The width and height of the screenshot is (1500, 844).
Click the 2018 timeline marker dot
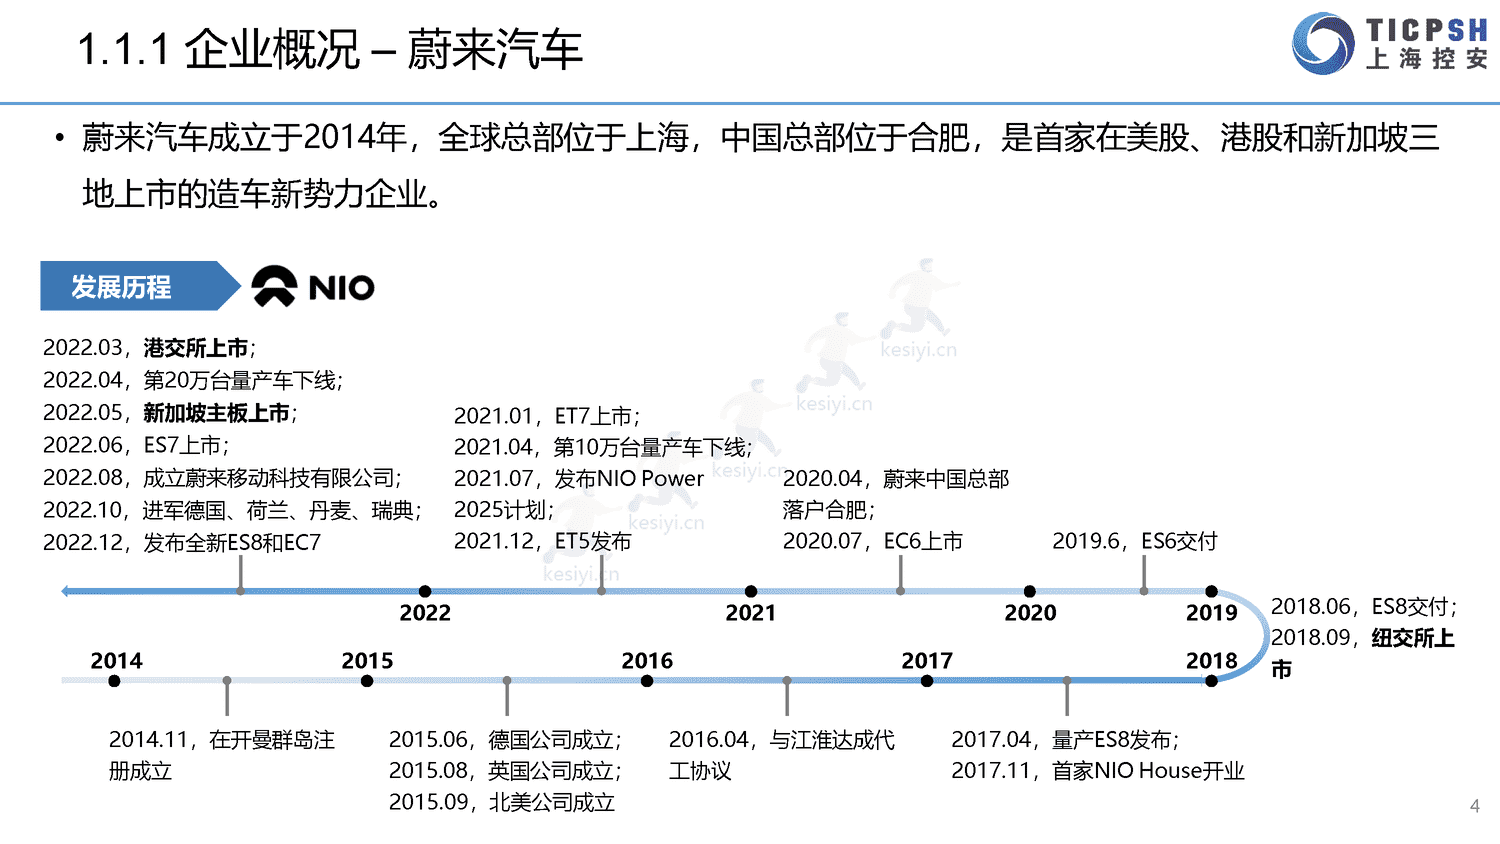[x=1212, y=681]
